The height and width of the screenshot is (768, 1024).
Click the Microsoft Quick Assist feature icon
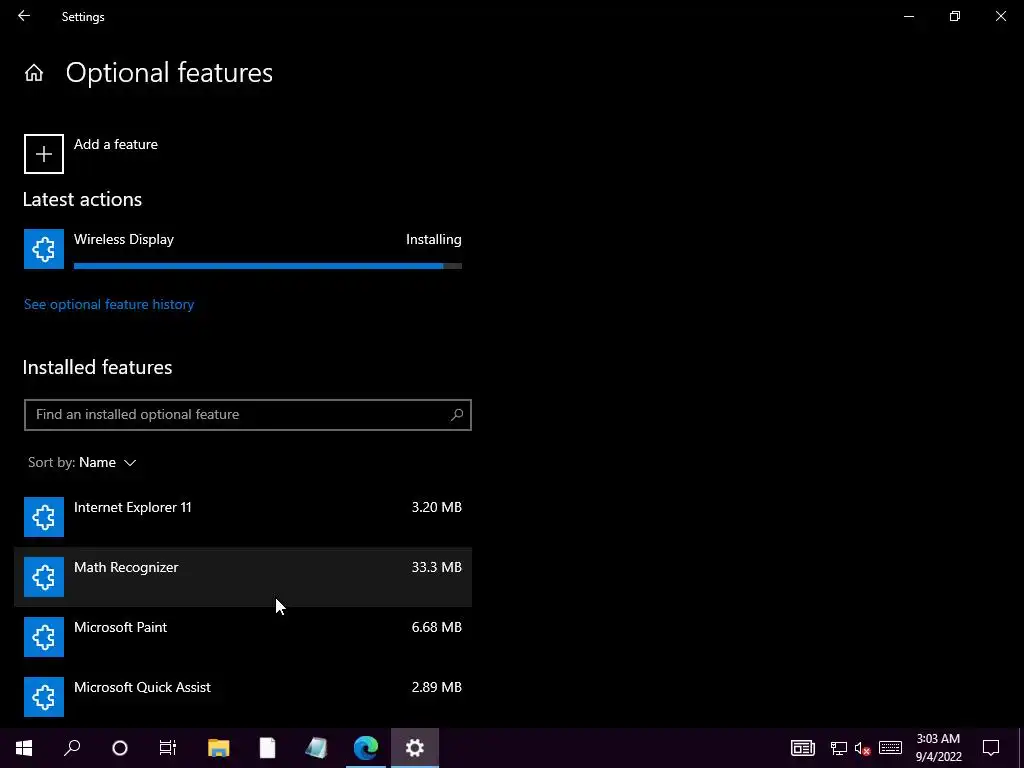click(44, 697)
